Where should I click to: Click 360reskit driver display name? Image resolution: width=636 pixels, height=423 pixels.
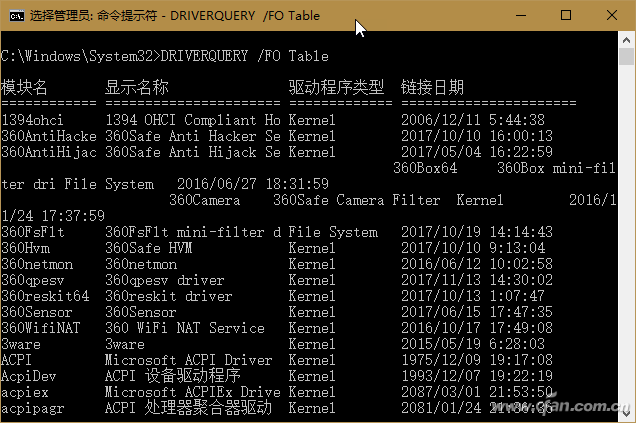169,296
